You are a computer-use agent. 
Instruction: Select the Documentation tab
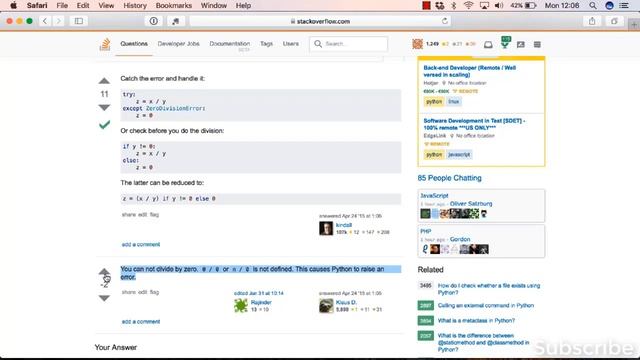[229, 44]
